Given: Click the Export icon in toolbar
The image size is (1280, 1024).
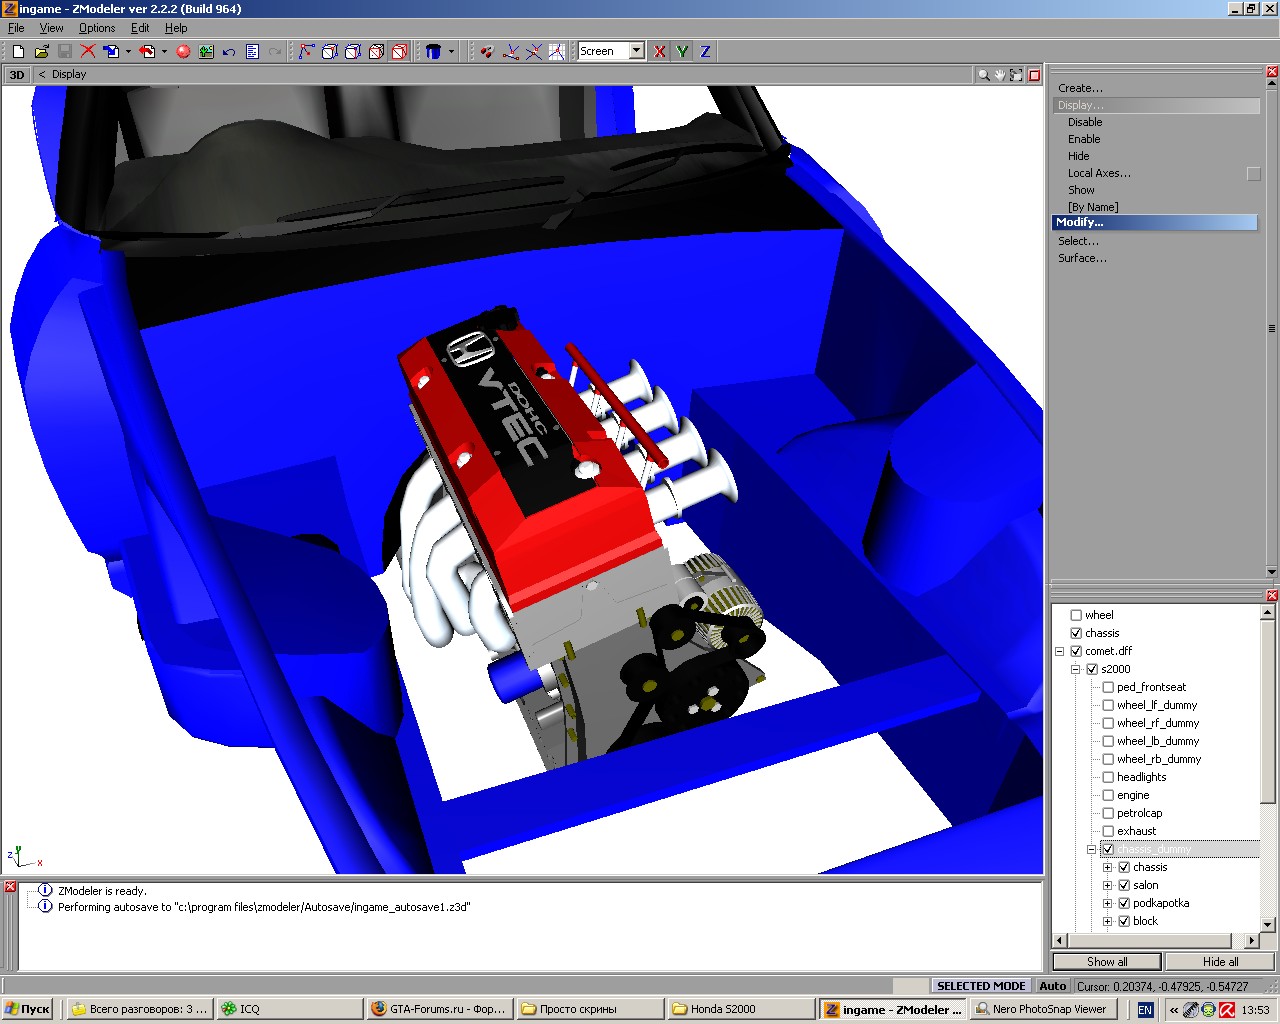Looking at the screenshot, I should pos(147,51).
